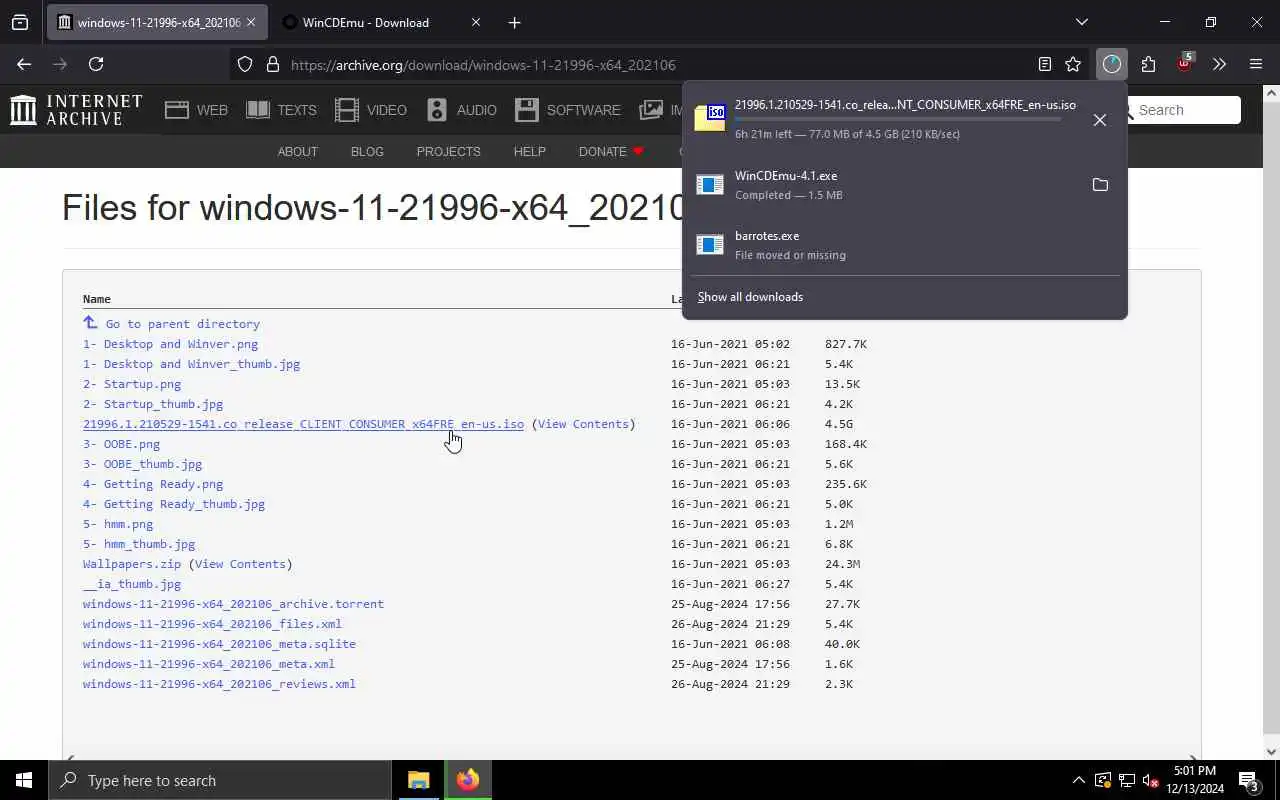Cancel the ISO download in progress
Viewport: 1280px width, 800px height.
[x=1100, y=120]
